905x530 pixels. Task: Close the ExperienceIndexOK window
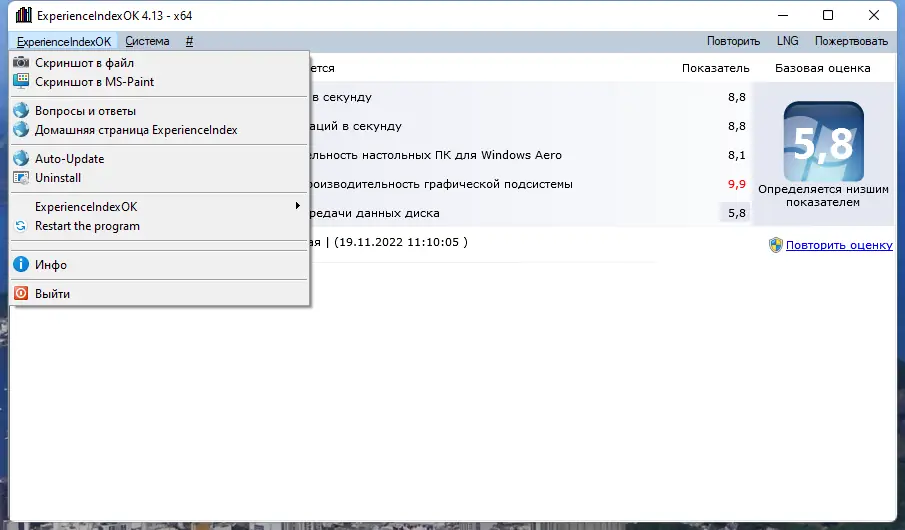click(874, 15)
